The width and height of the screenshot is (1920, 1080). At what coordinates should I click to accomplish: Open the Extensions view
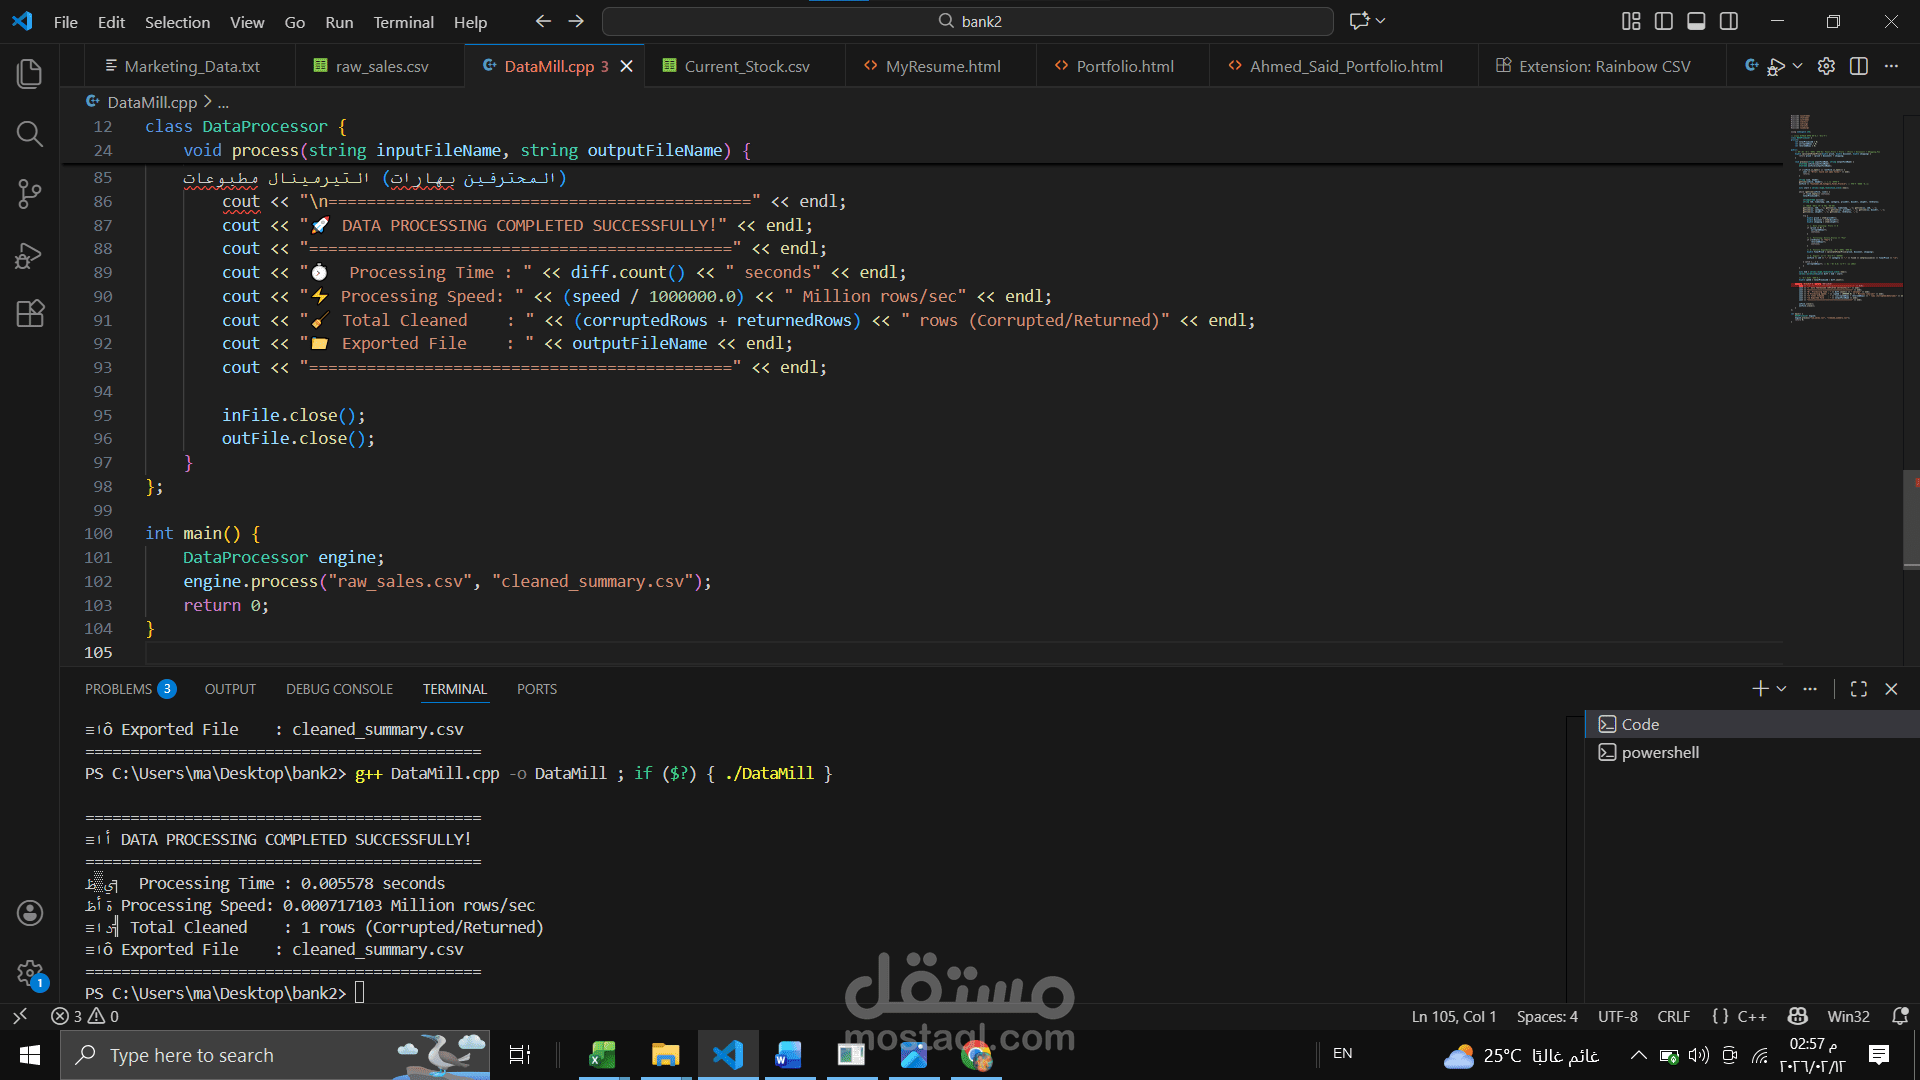[30, 314]
